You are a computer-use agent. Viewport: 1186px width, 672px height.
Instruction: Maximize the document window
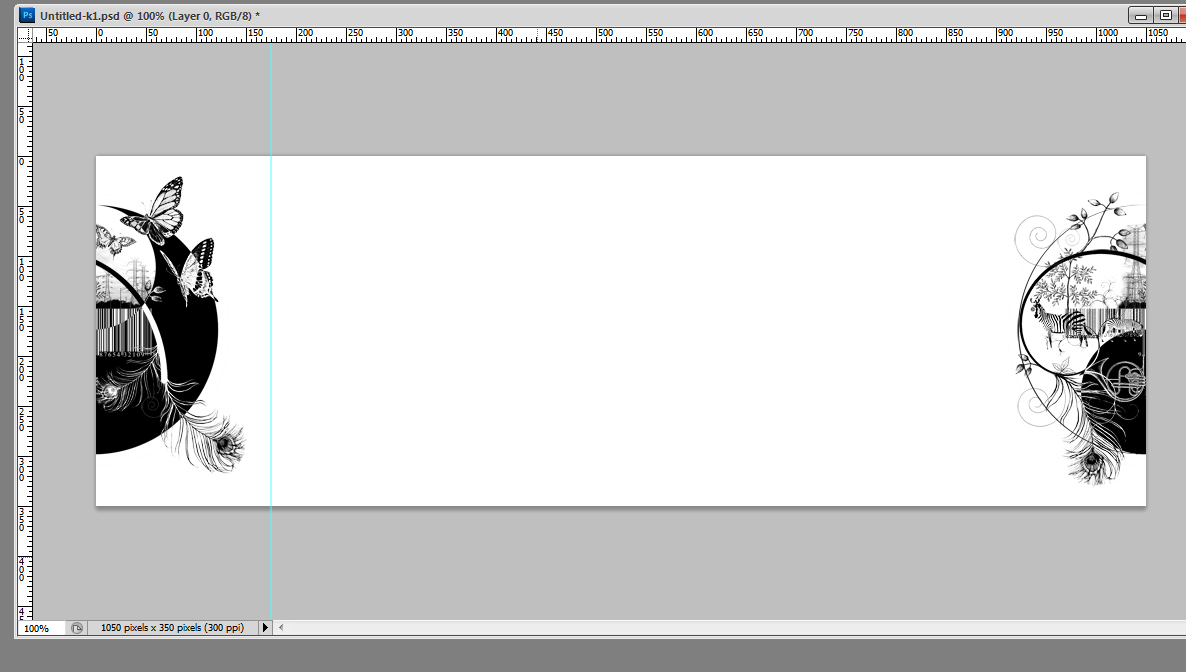[1166, 16]
